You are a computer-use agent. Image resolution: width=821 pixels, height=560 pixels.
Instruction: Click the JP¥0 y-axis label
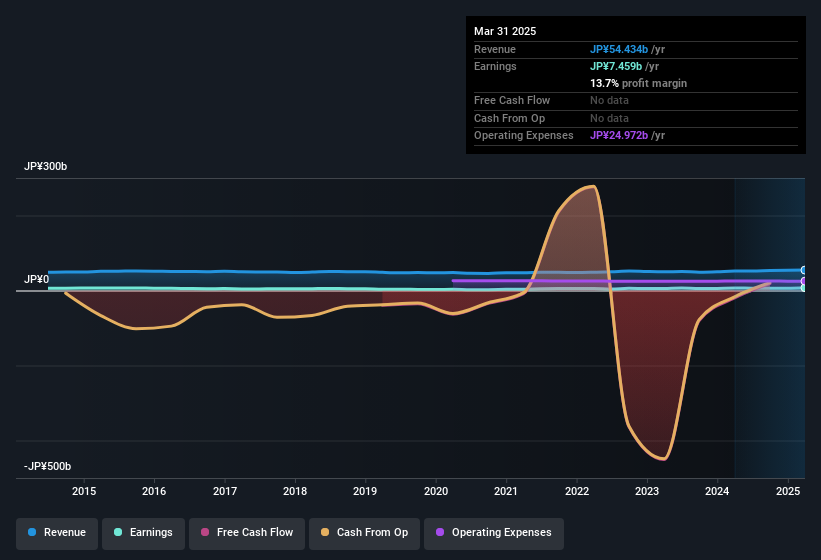[x=36, y=279]
